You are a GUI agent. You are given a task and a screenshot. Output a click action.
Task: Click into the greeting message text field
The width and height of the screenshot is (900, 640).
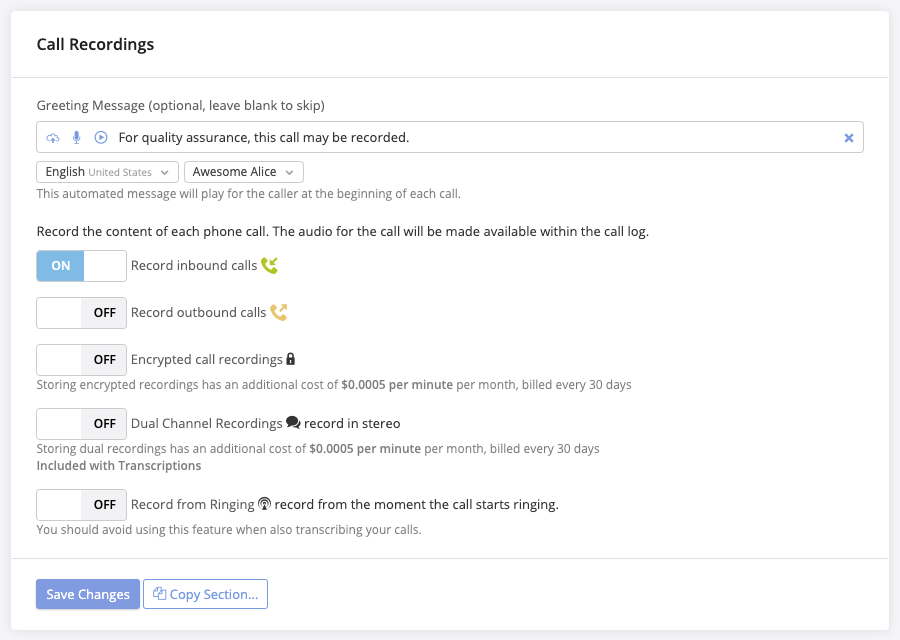476,137
